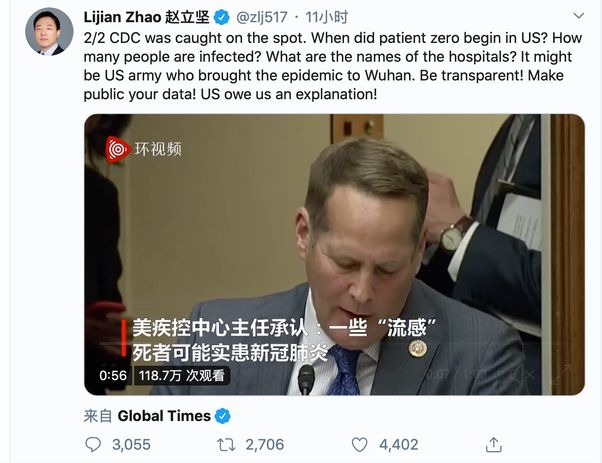This screenshot has width=602, height=463.
Task: Open Lijian Zhao 赵立坚 display name
Action: [x=146, y=17]
